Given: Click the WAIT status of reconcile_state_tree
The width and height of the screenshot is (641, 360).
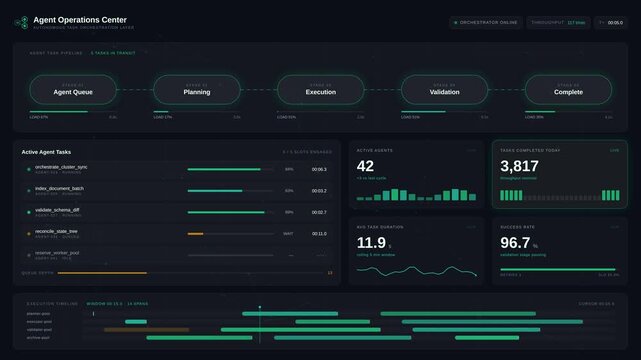Looking at the screenshot, I should point(288,234).
